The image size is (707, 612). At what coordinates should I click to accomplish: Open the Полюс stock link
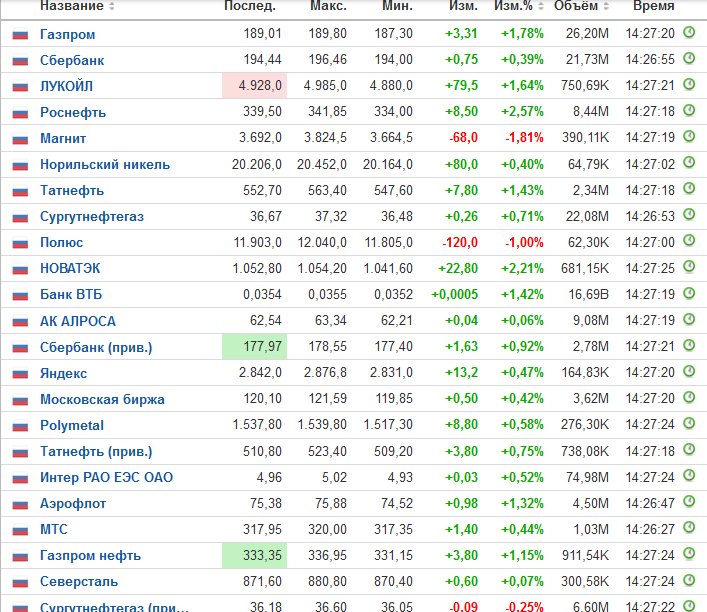pos(61,243)
